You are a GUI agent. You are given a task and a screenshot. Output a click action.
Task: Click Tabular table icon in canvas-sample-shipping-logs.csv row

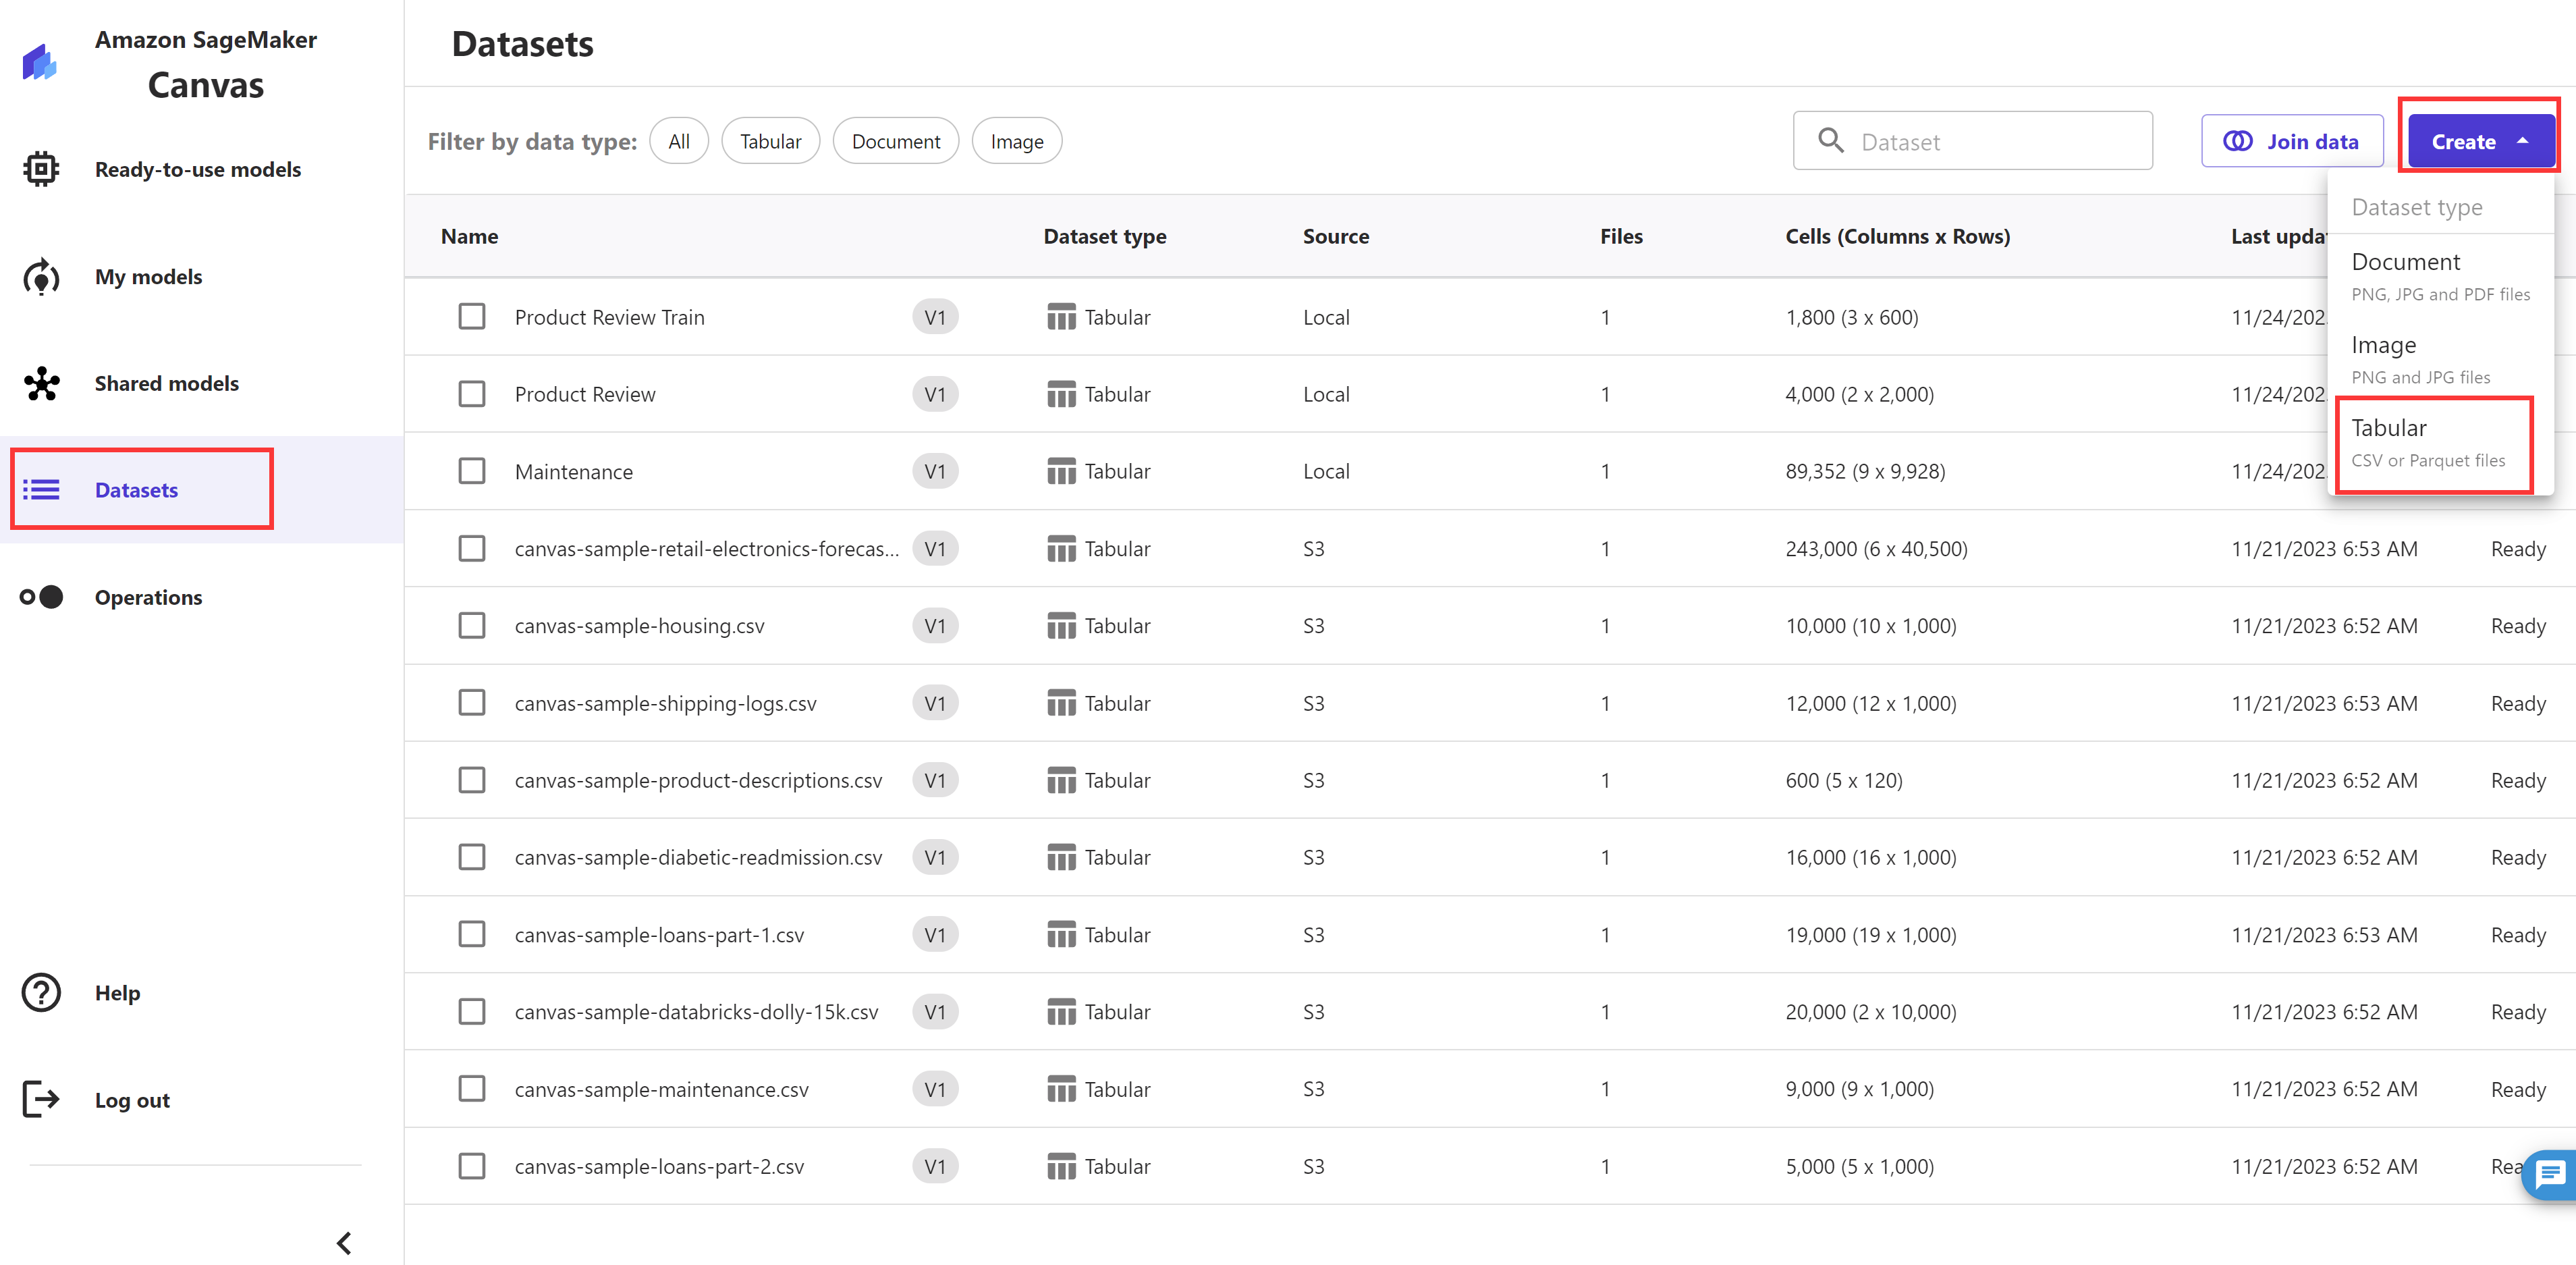pyautogui.click(x=1061, y=703)
